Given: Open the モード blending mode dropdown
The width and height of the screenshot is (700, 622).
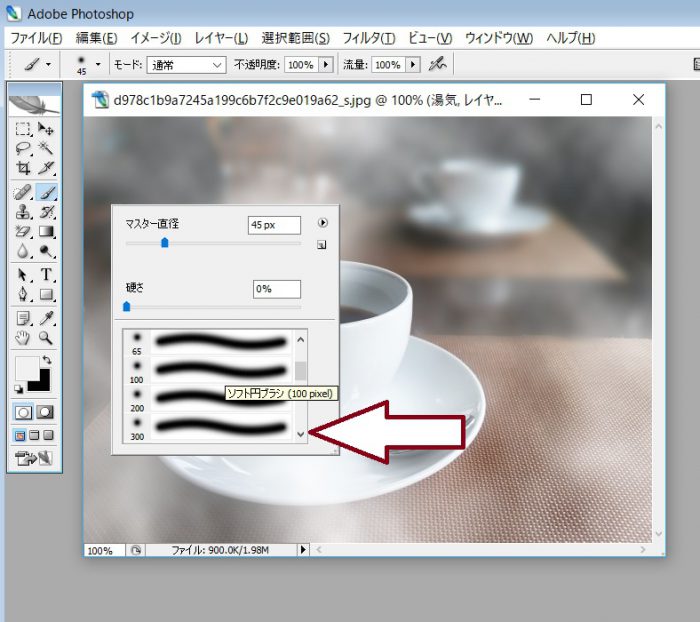Looking at the screenshot, I should [x=187, y=65].
